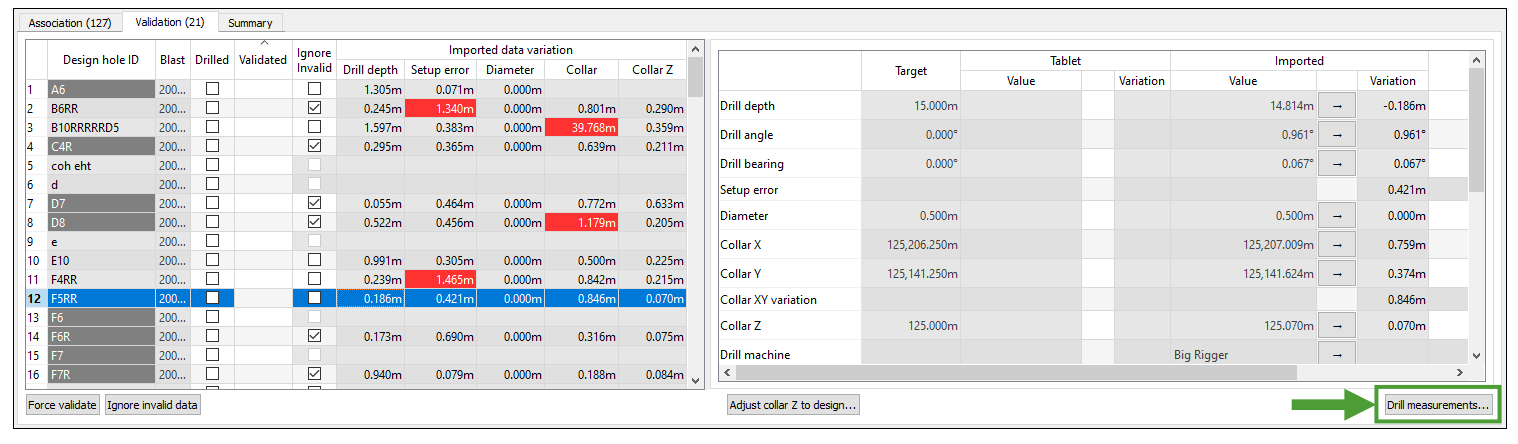Image resolution: width=1518 pixels, height=444 pixels.
Task: Click the arrow button beside Drill angle value
Action: (x=1336, y=134)
